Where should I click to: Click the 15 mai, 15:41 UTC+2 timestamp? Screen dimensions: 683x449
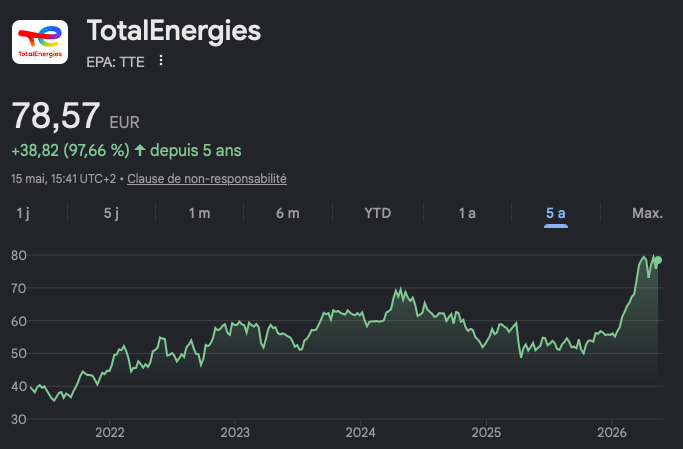[64, 179]
